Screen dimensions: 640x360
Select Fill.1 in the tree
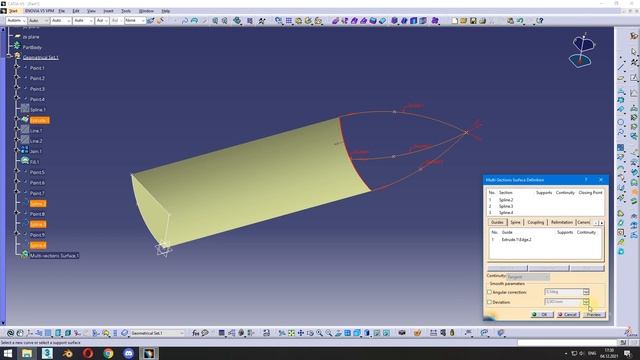34,162
